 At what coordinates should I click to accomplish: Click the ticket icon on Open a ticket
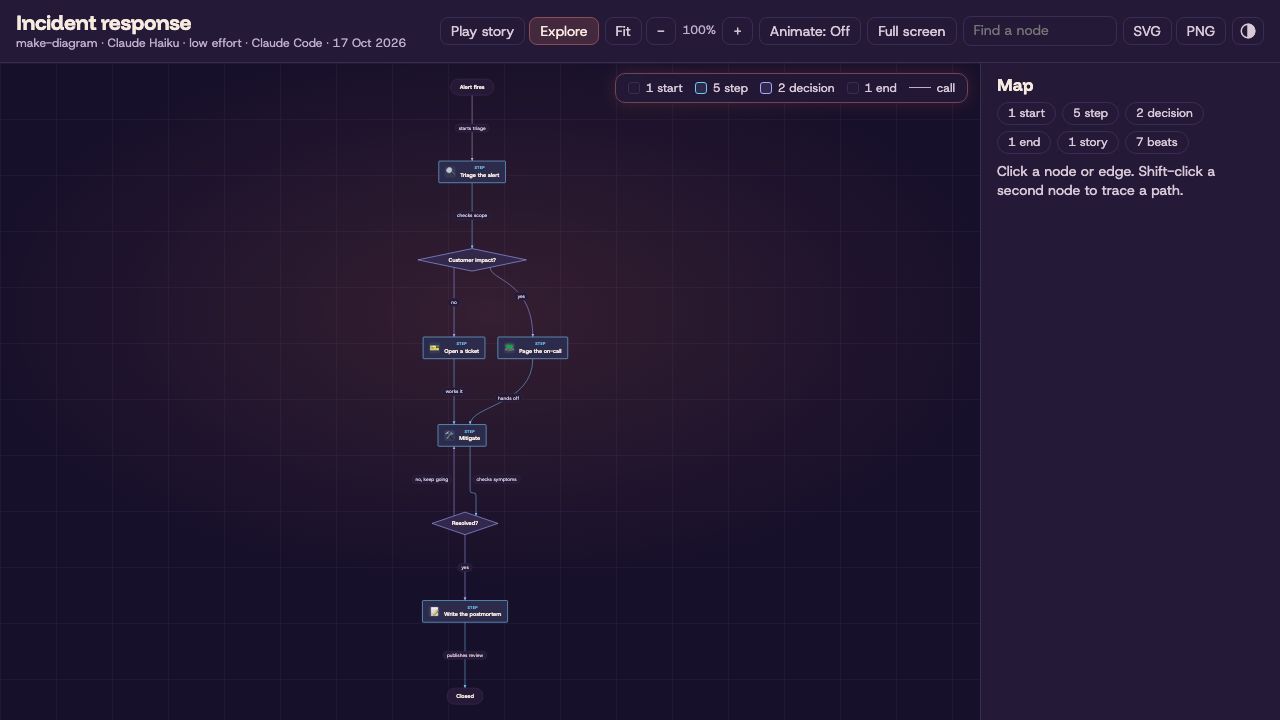[x=434, y=348]
